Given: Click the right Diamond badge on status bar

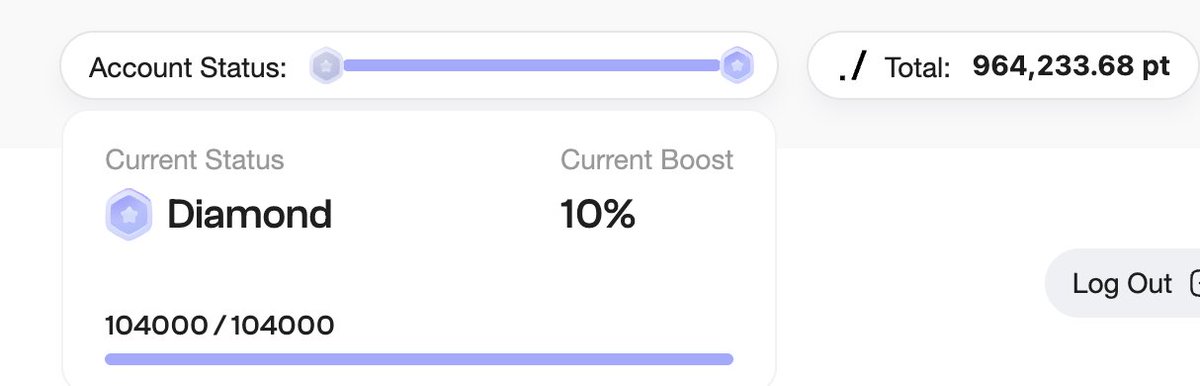Looking at the screenshot, I should 737,66.
